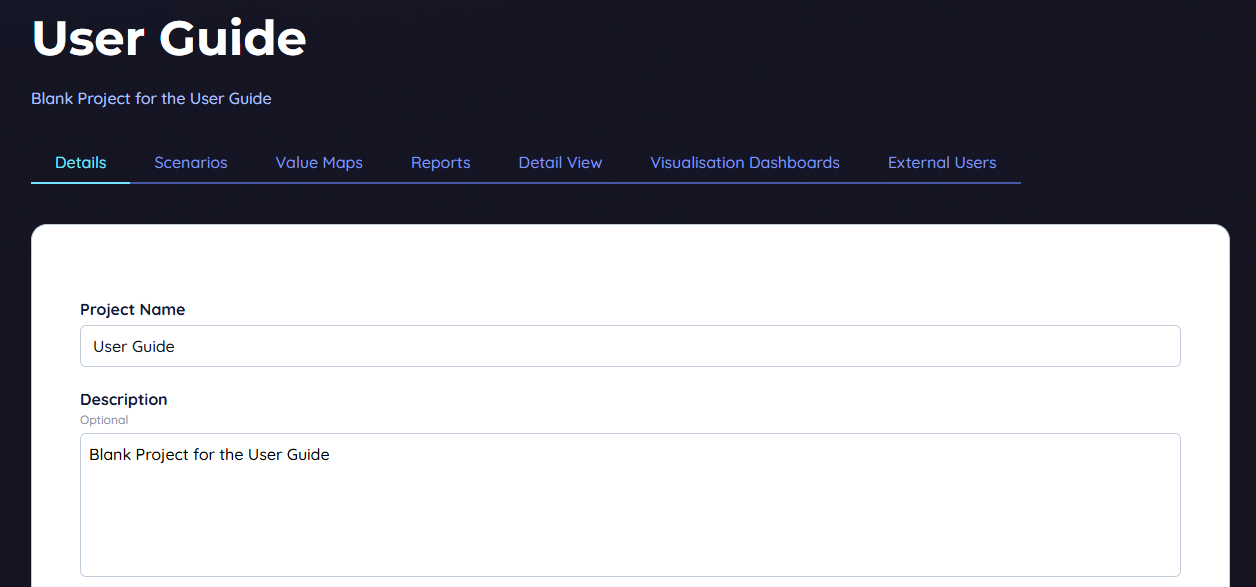
Task: Place cursor on 'User Guide' text in Project Name
Action: [x=134, y=347]
